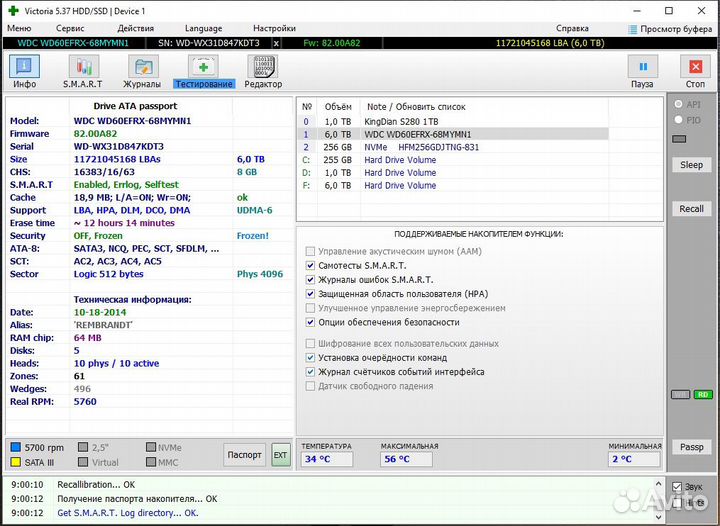Open the Сервис menu
720x526 pixels.
tap(70, 28)
